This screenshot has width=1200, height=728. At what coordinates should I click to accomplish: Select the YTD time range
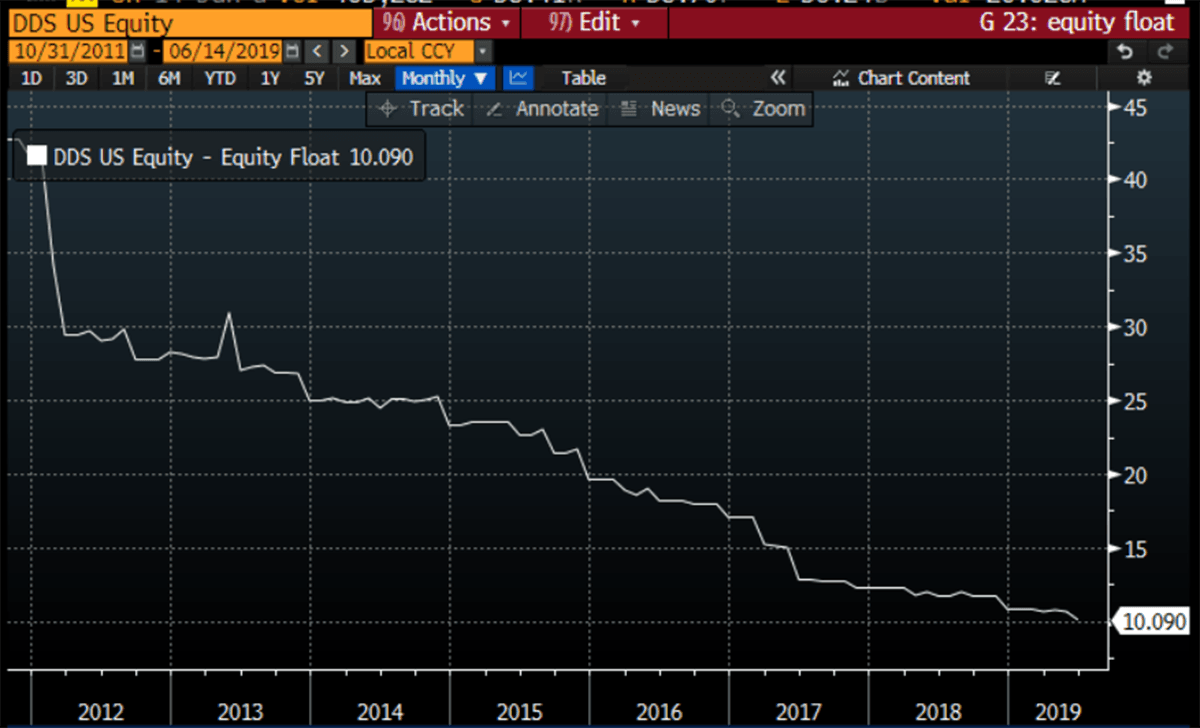coord(220,78)
